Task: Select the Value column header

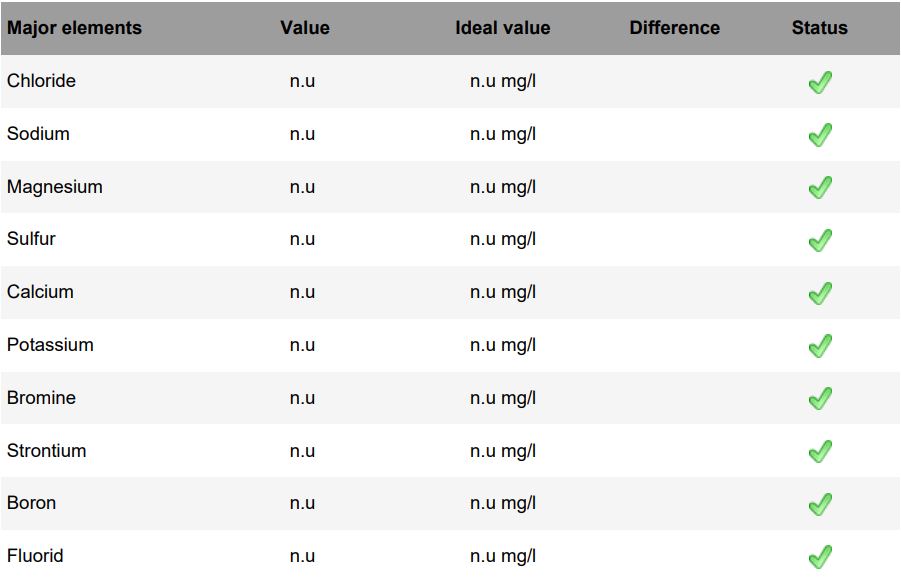Action: [305, 28]
